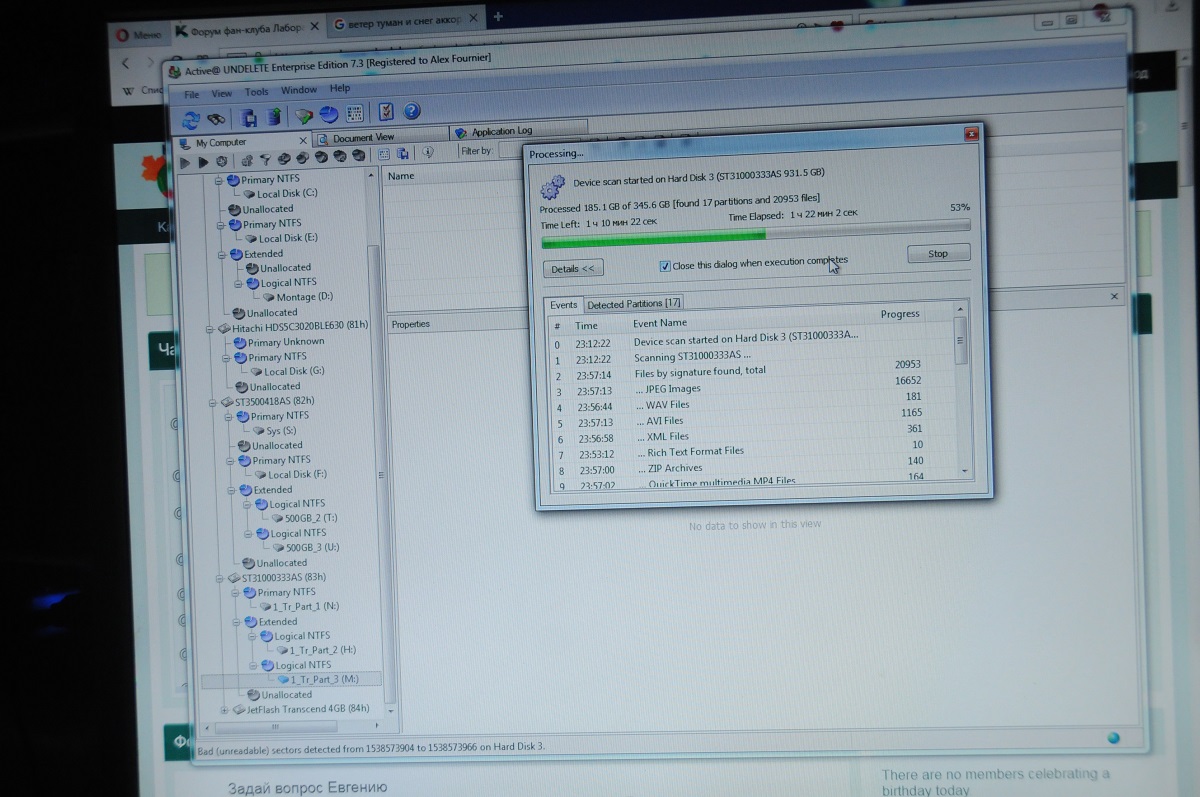Sort by the Event Name column header
Screen dimensions: 1200x797
(x=660, y=324)
